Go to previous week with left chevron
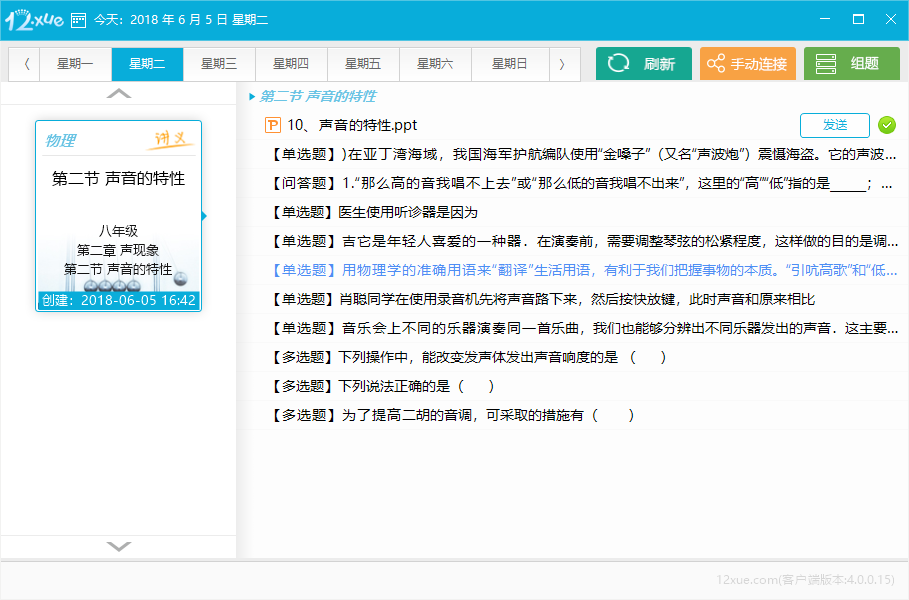Screen dimensions: 909x600 pyautogui.click(x=26, y=64)
